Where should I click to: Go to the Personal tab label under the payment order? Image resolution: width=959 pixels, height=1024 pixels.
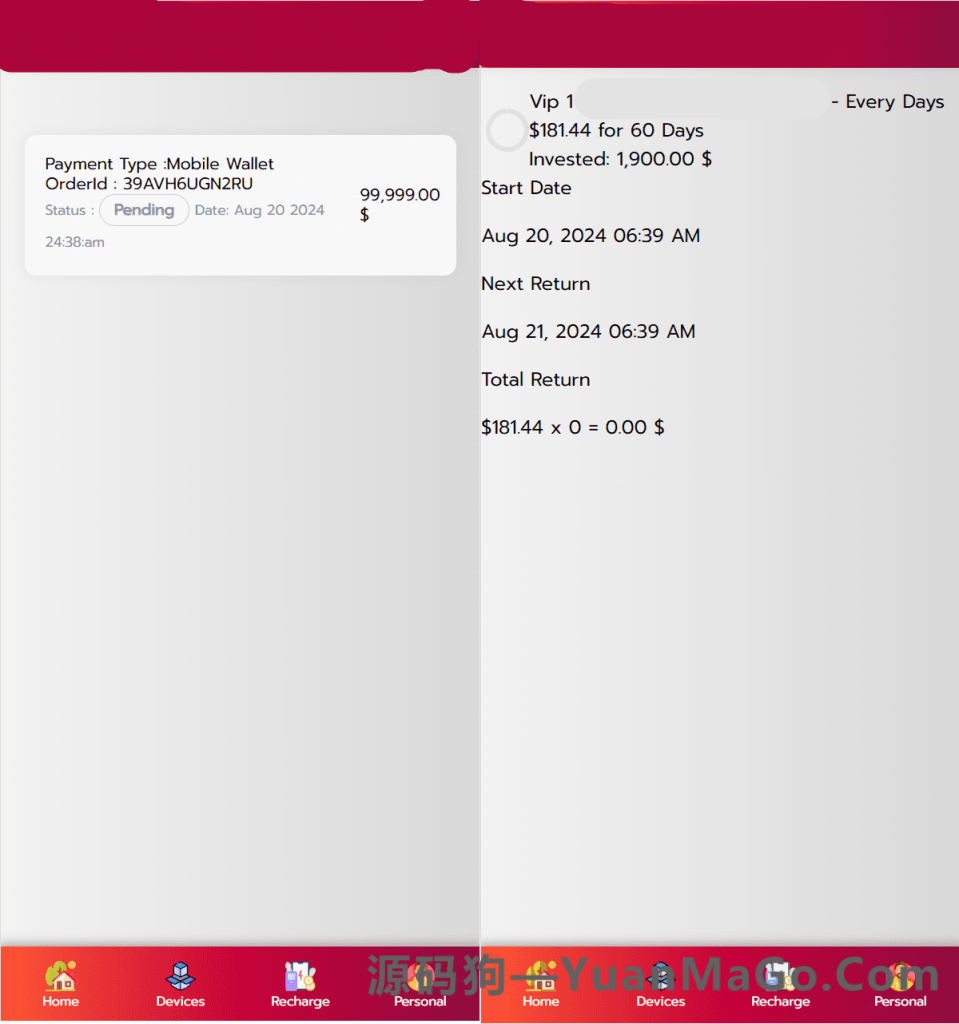pos(420,1001)
